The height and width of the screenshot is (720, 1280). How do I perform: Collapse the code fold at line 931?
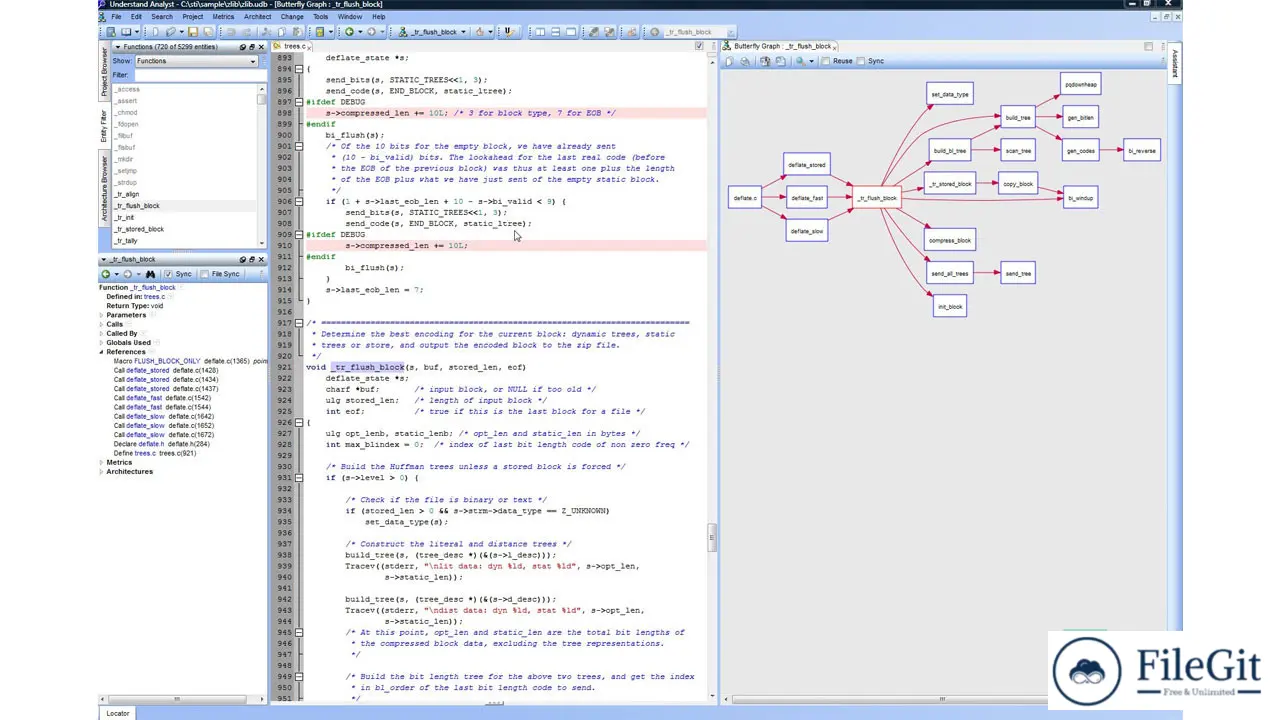click(298, 477)
